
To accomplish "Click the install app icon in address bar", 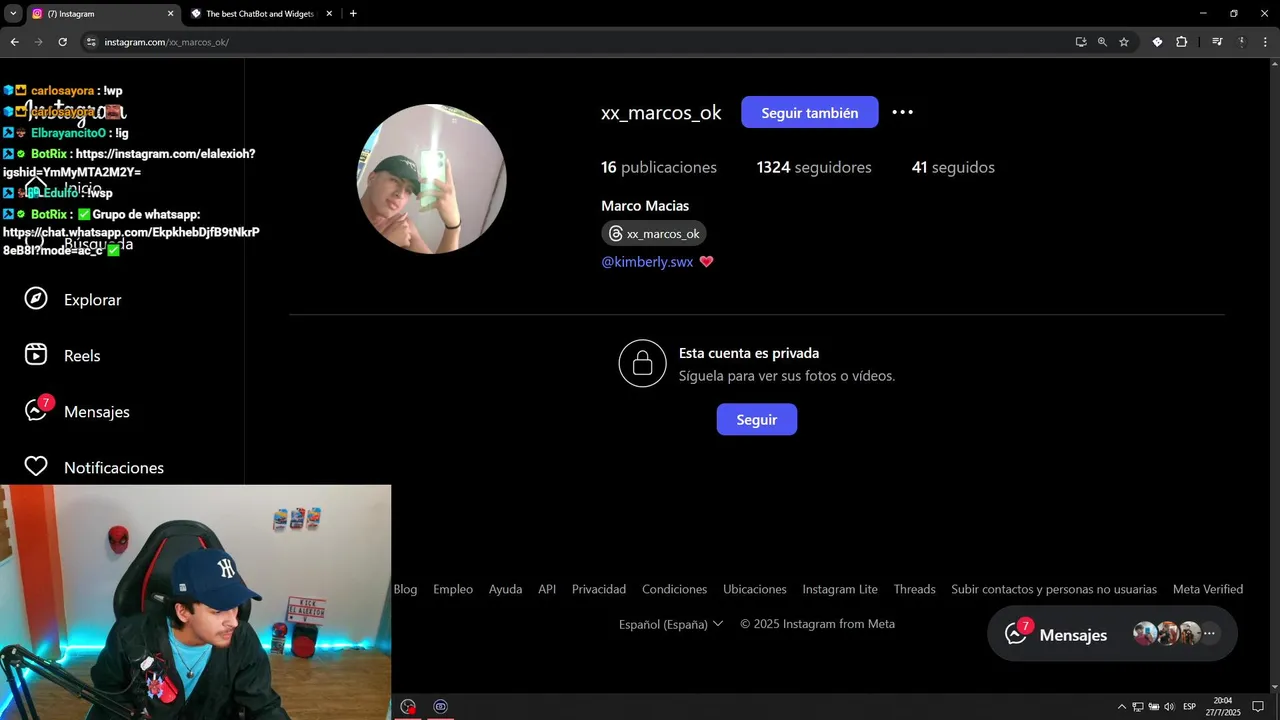I will [1081, 42].
